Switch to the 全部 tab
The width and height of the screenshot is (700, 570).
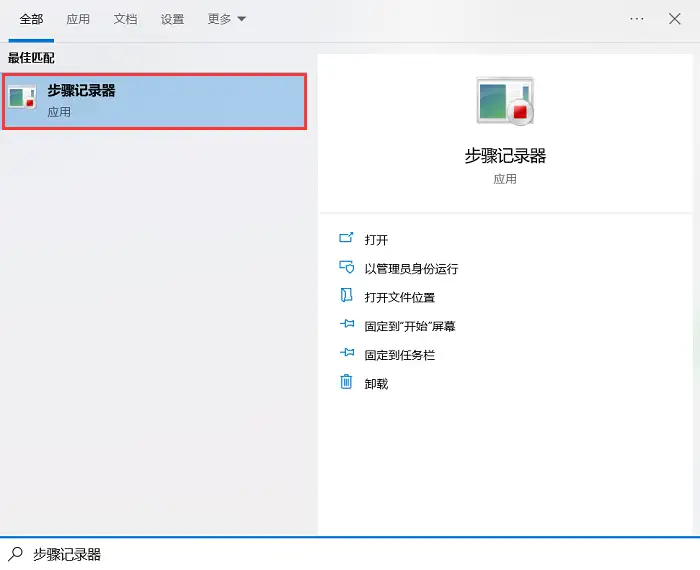pos(31,19)
